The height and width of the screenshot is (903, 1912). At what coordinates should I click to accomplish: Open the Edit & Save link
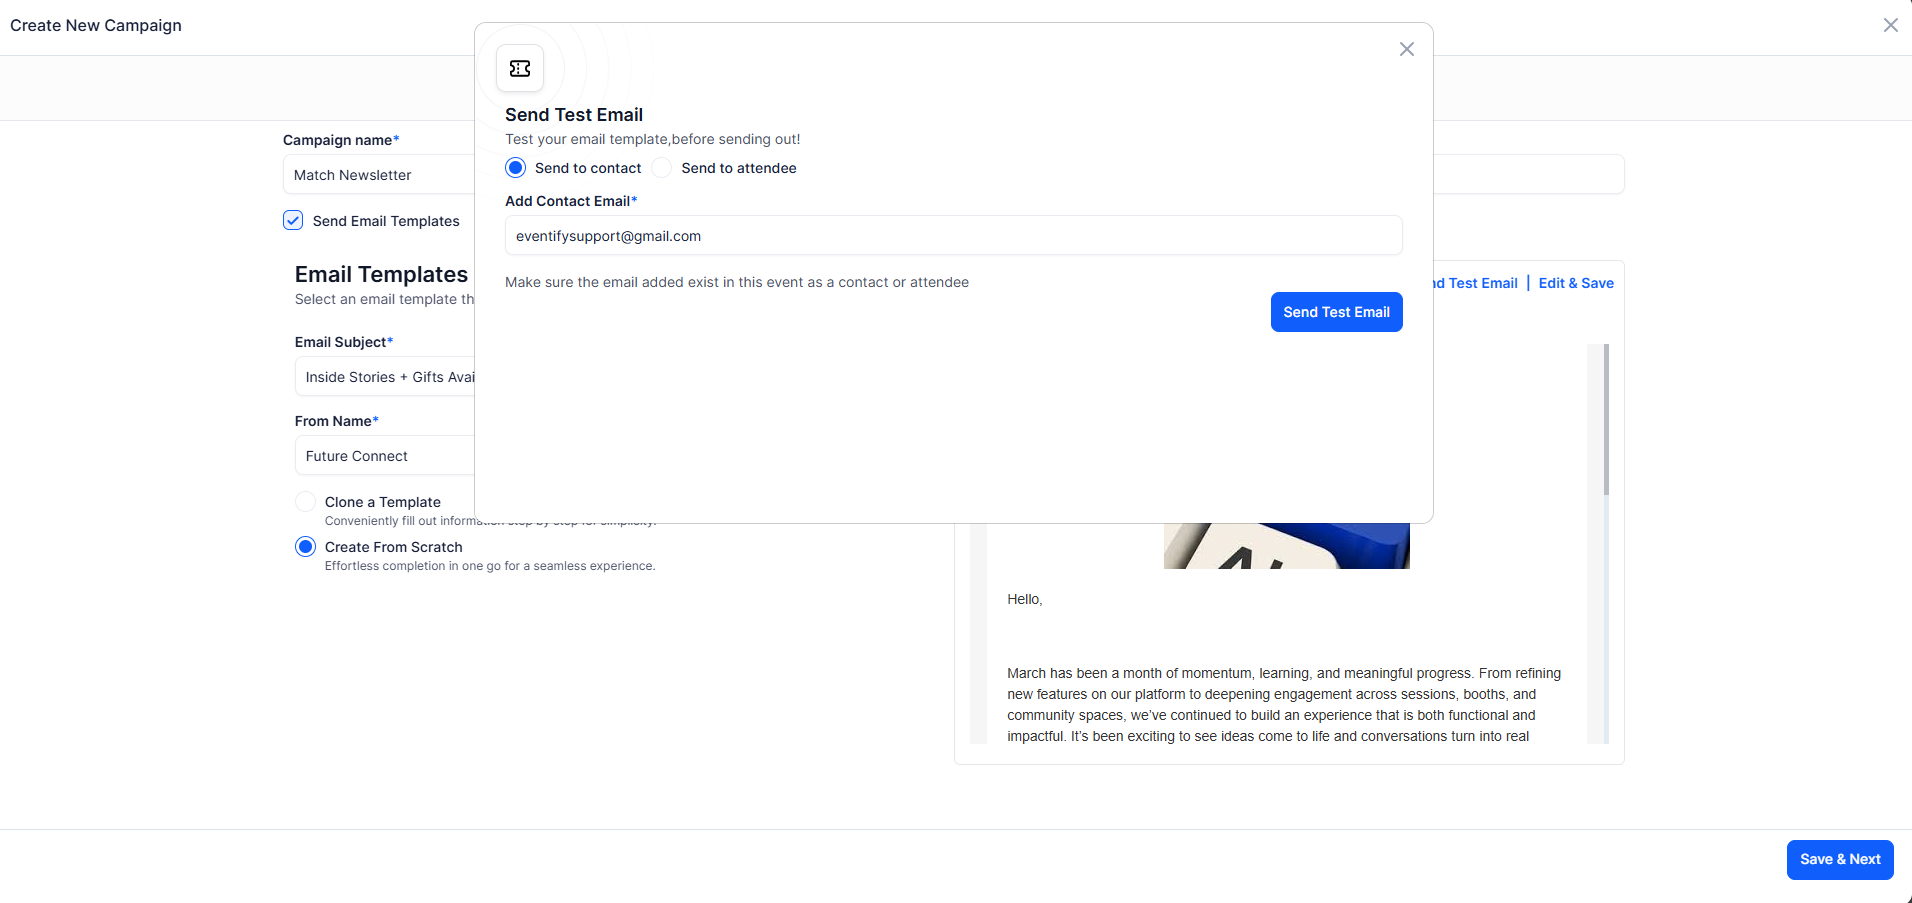(x=1576, y=283)
